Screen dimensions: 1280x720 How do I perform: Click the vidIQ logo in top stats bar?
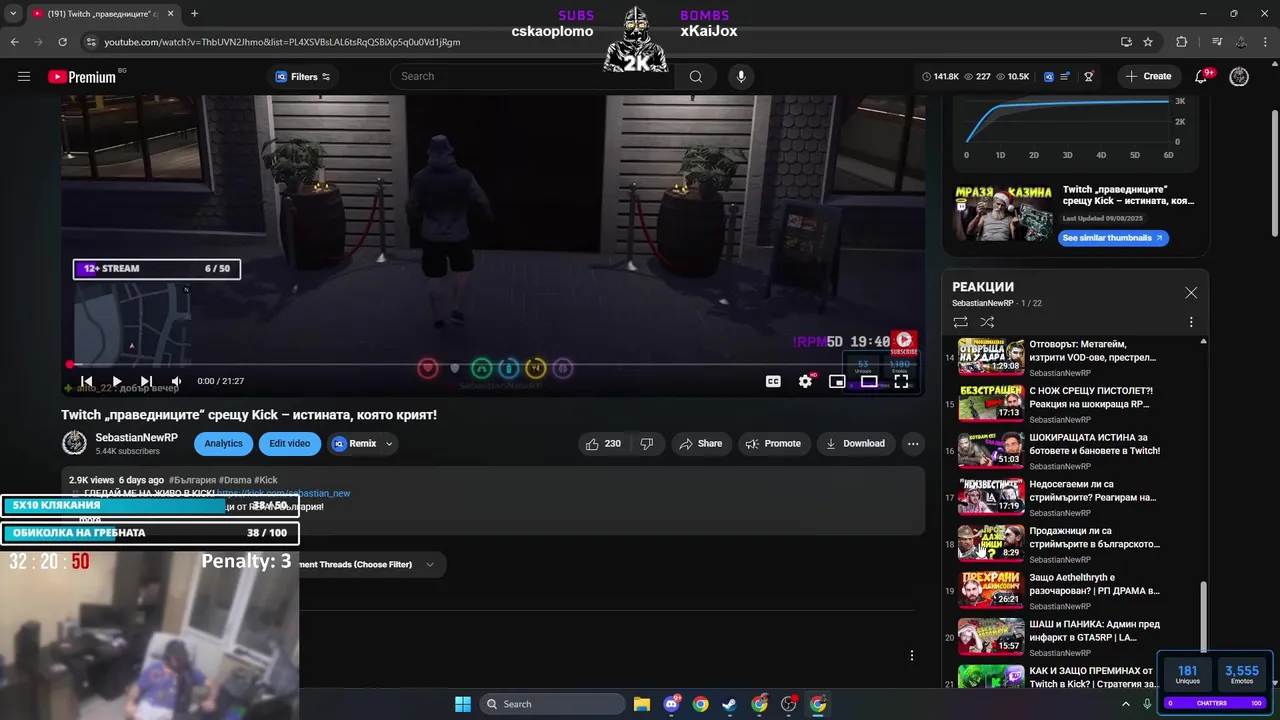(1049, 76)
